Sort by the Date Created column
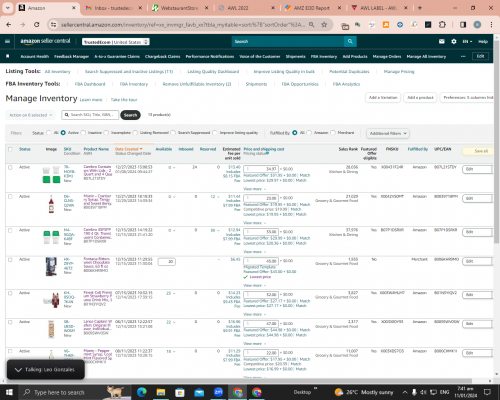Screen dimensions: 500x400 (x=128, y=149)
